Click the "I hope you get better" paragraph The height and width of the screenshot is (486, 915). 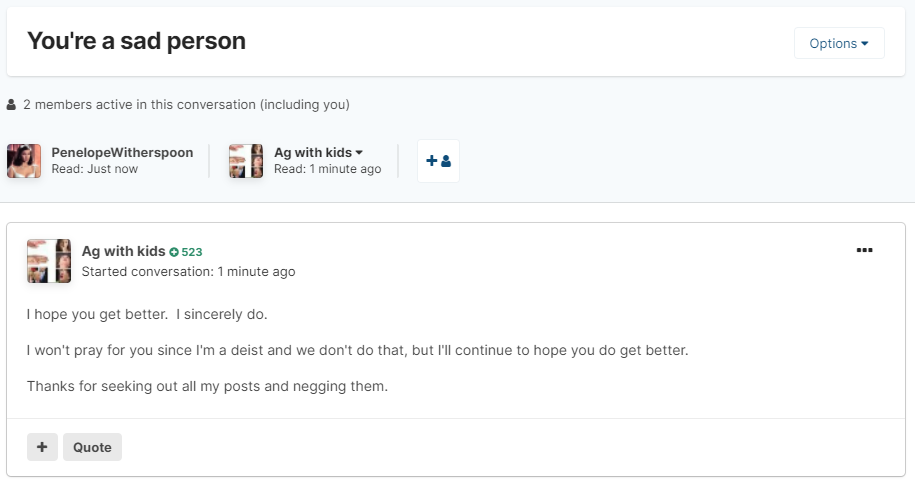(147, 315)
